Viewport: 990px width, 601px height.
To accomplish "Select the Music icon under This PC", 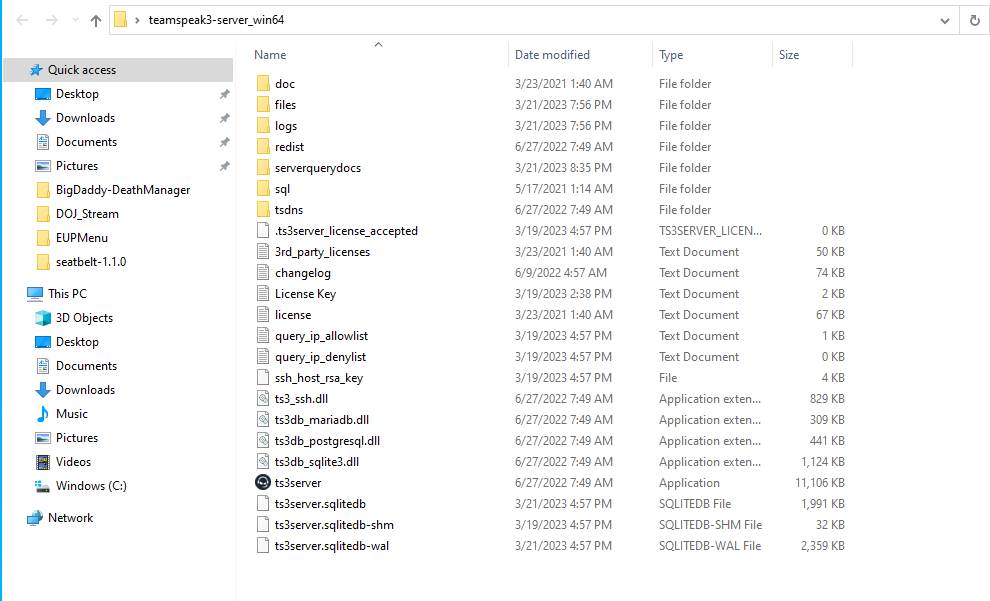I will (43, 414).
